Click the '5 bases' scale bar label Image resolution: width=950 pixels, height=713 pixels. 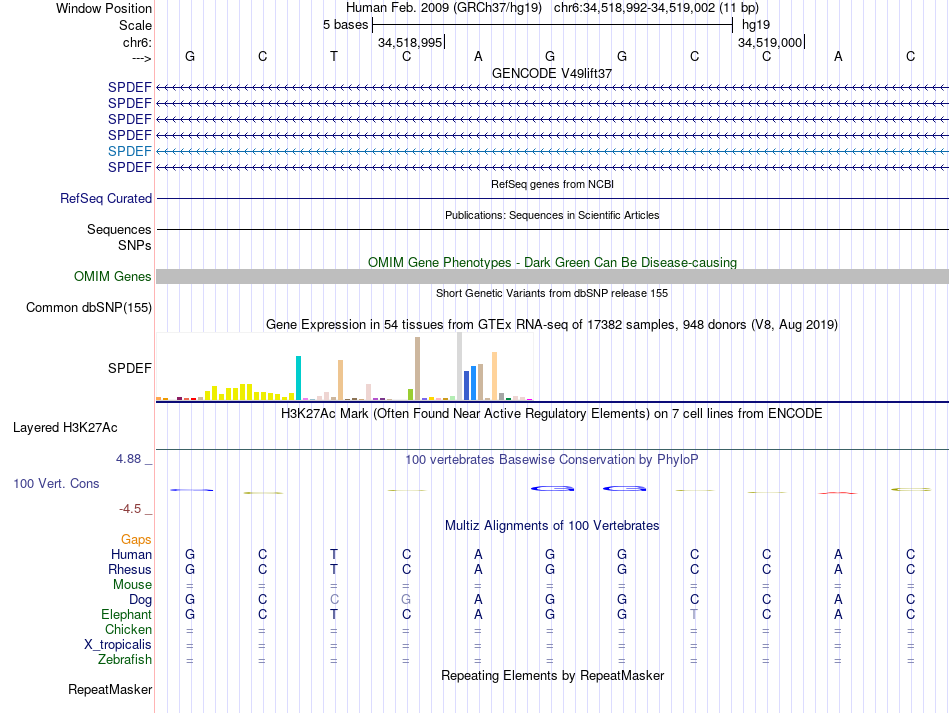345,25
